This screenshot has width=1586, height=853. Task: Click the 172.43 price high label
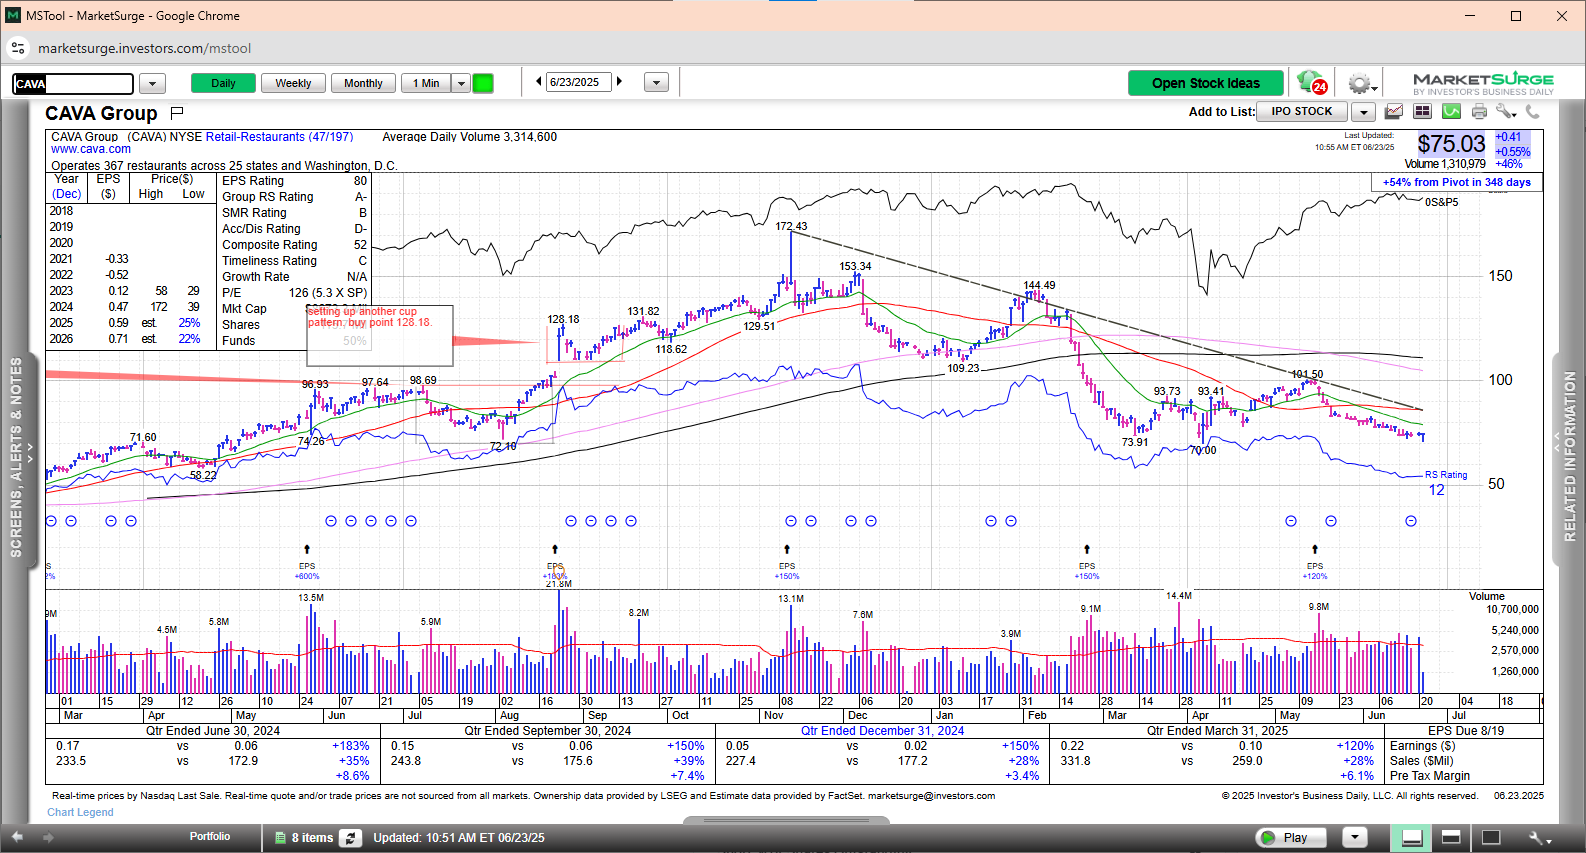click(x=791, y=227)
